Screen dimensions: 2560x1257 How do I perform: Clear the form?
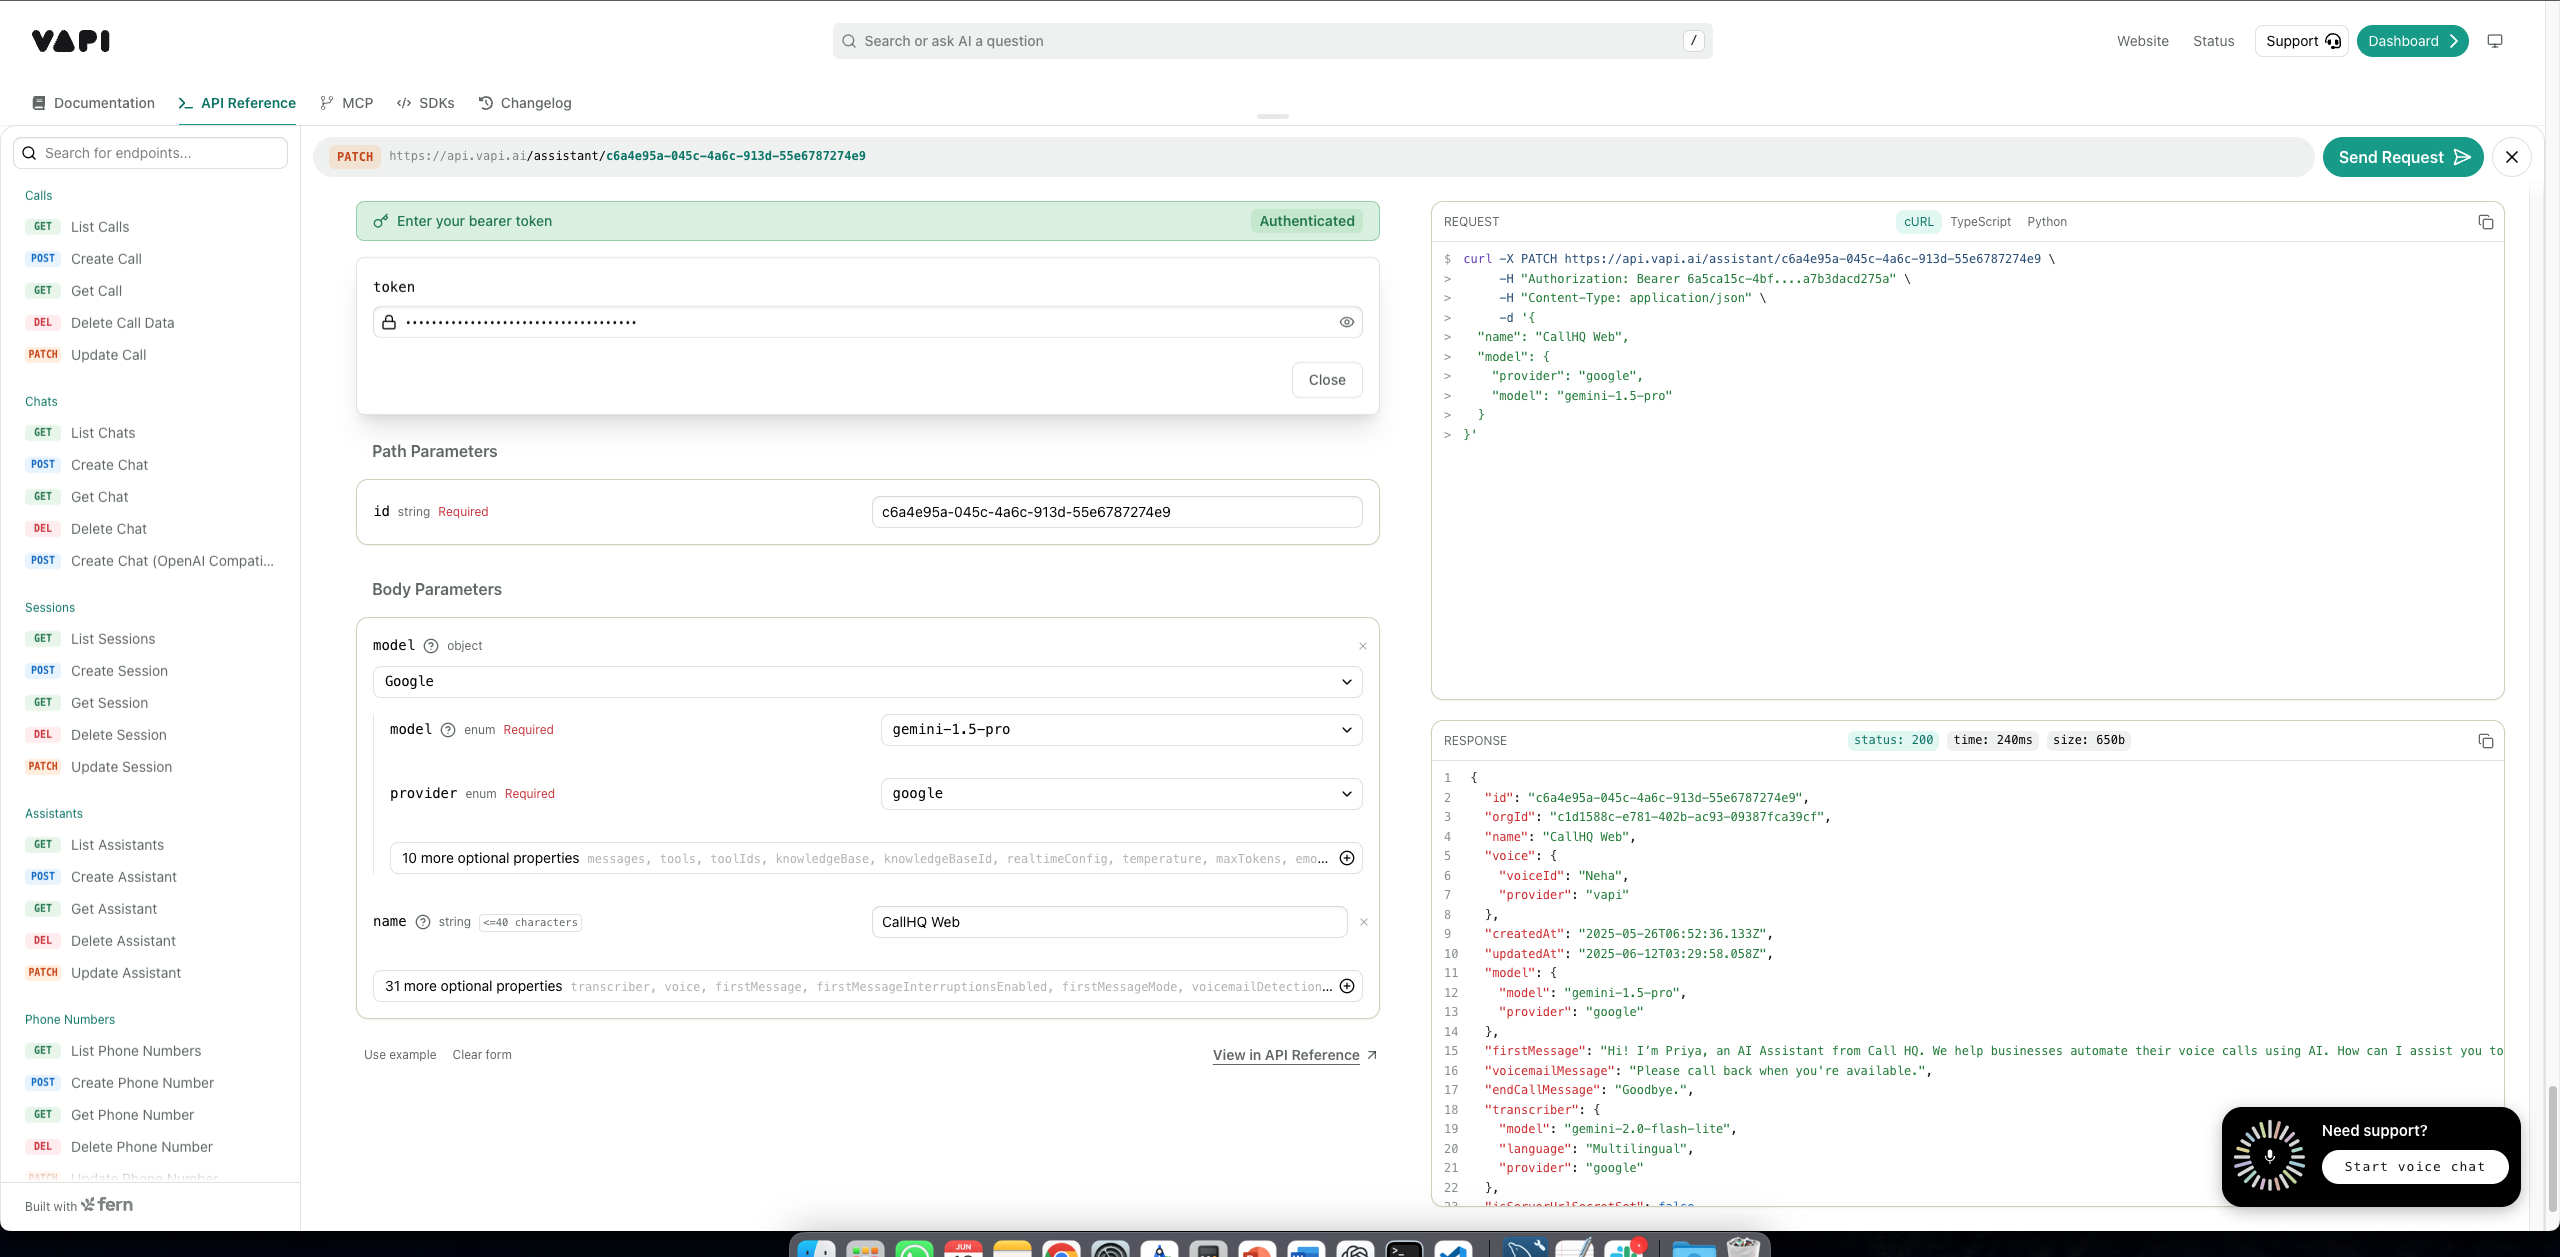(x=482, y=1055)
